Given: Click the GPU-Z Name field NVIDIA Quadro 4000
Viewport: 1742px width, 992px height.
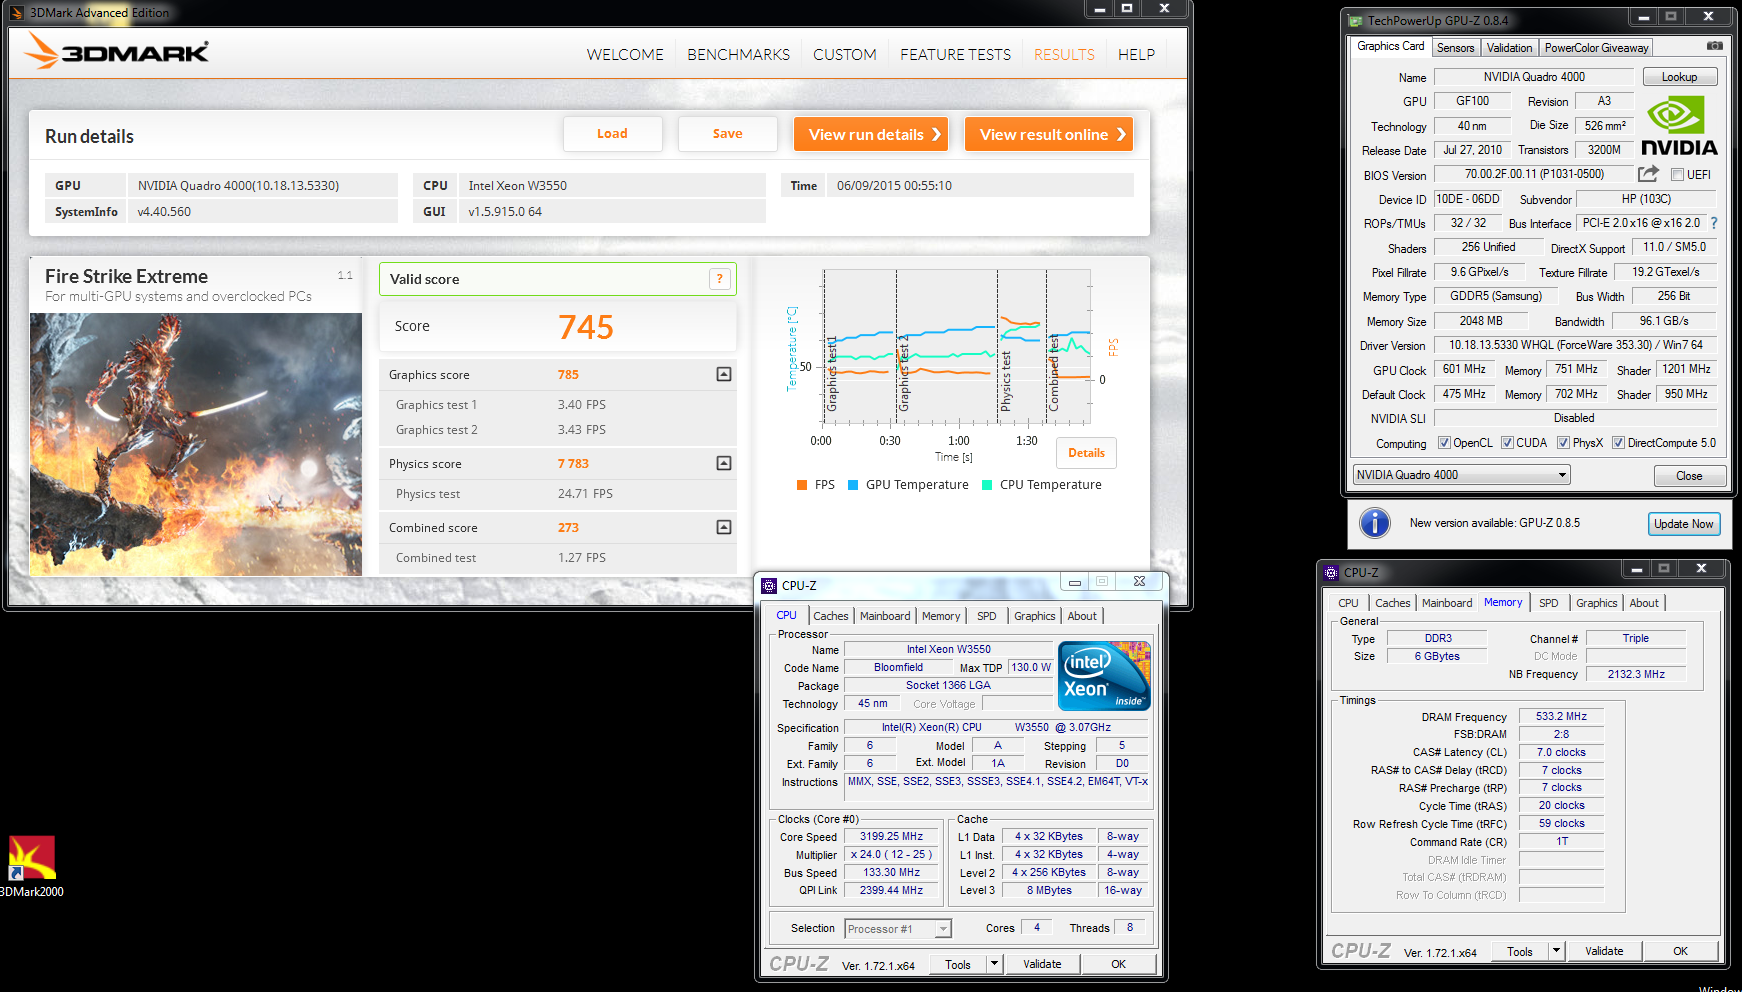Looking at the screenshot, I should point(1534,77).
